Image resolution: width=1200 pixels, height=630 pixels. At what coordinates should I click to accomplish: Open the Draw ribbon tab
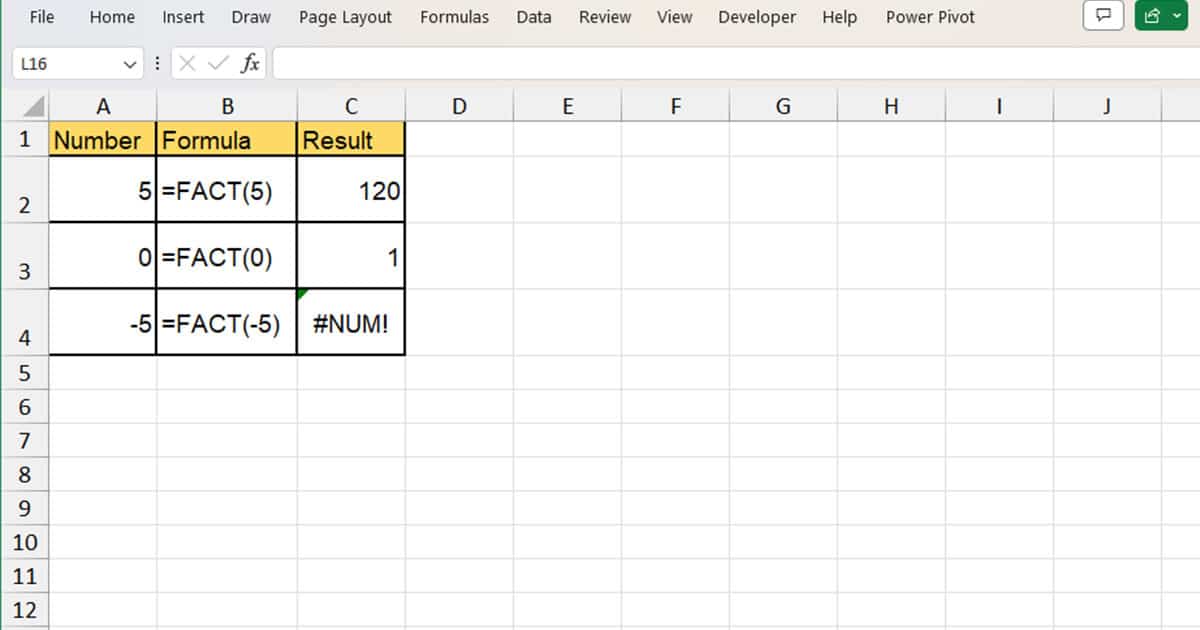(x=250, y=17)
